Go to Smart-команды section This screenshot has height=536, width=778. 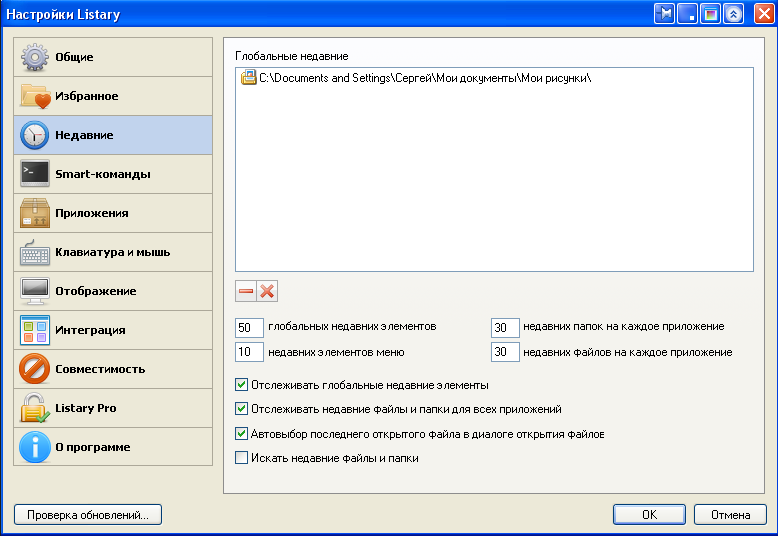pyautogui.click(x=113, y=174)
